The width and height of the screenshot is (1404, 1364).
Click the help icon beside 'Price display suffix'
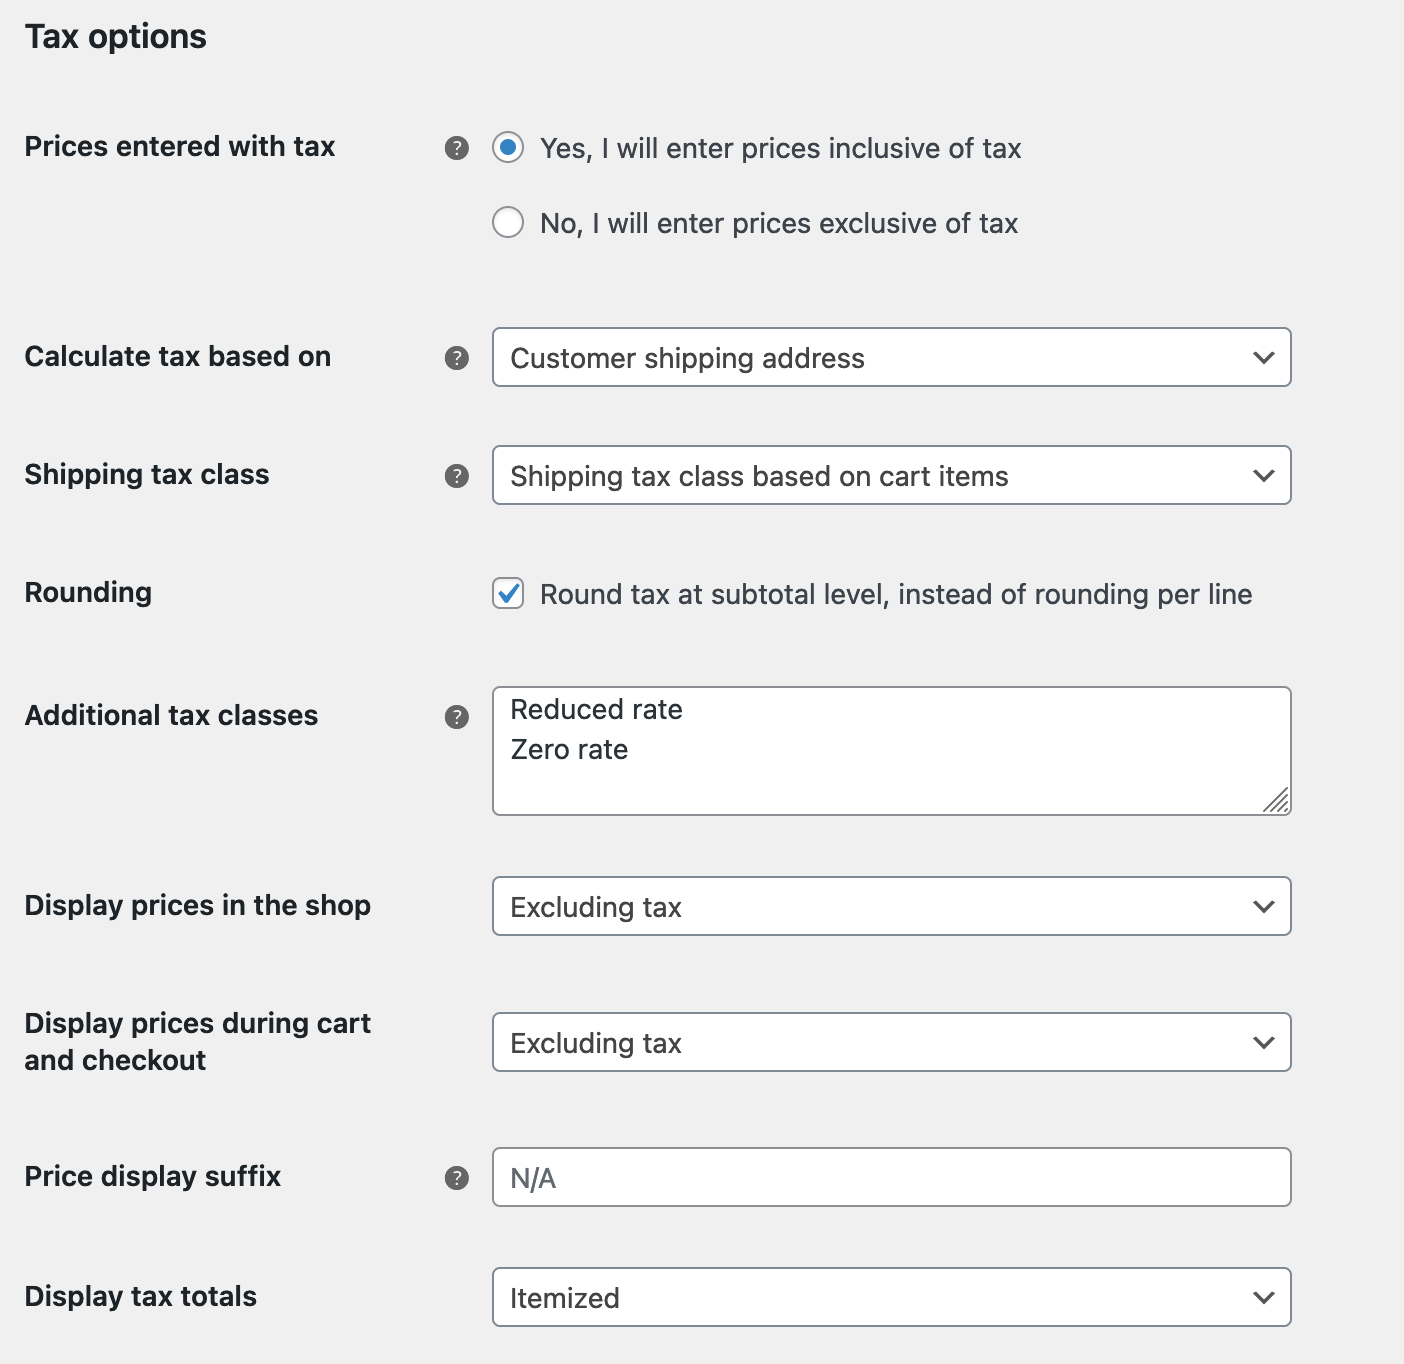457,1178
